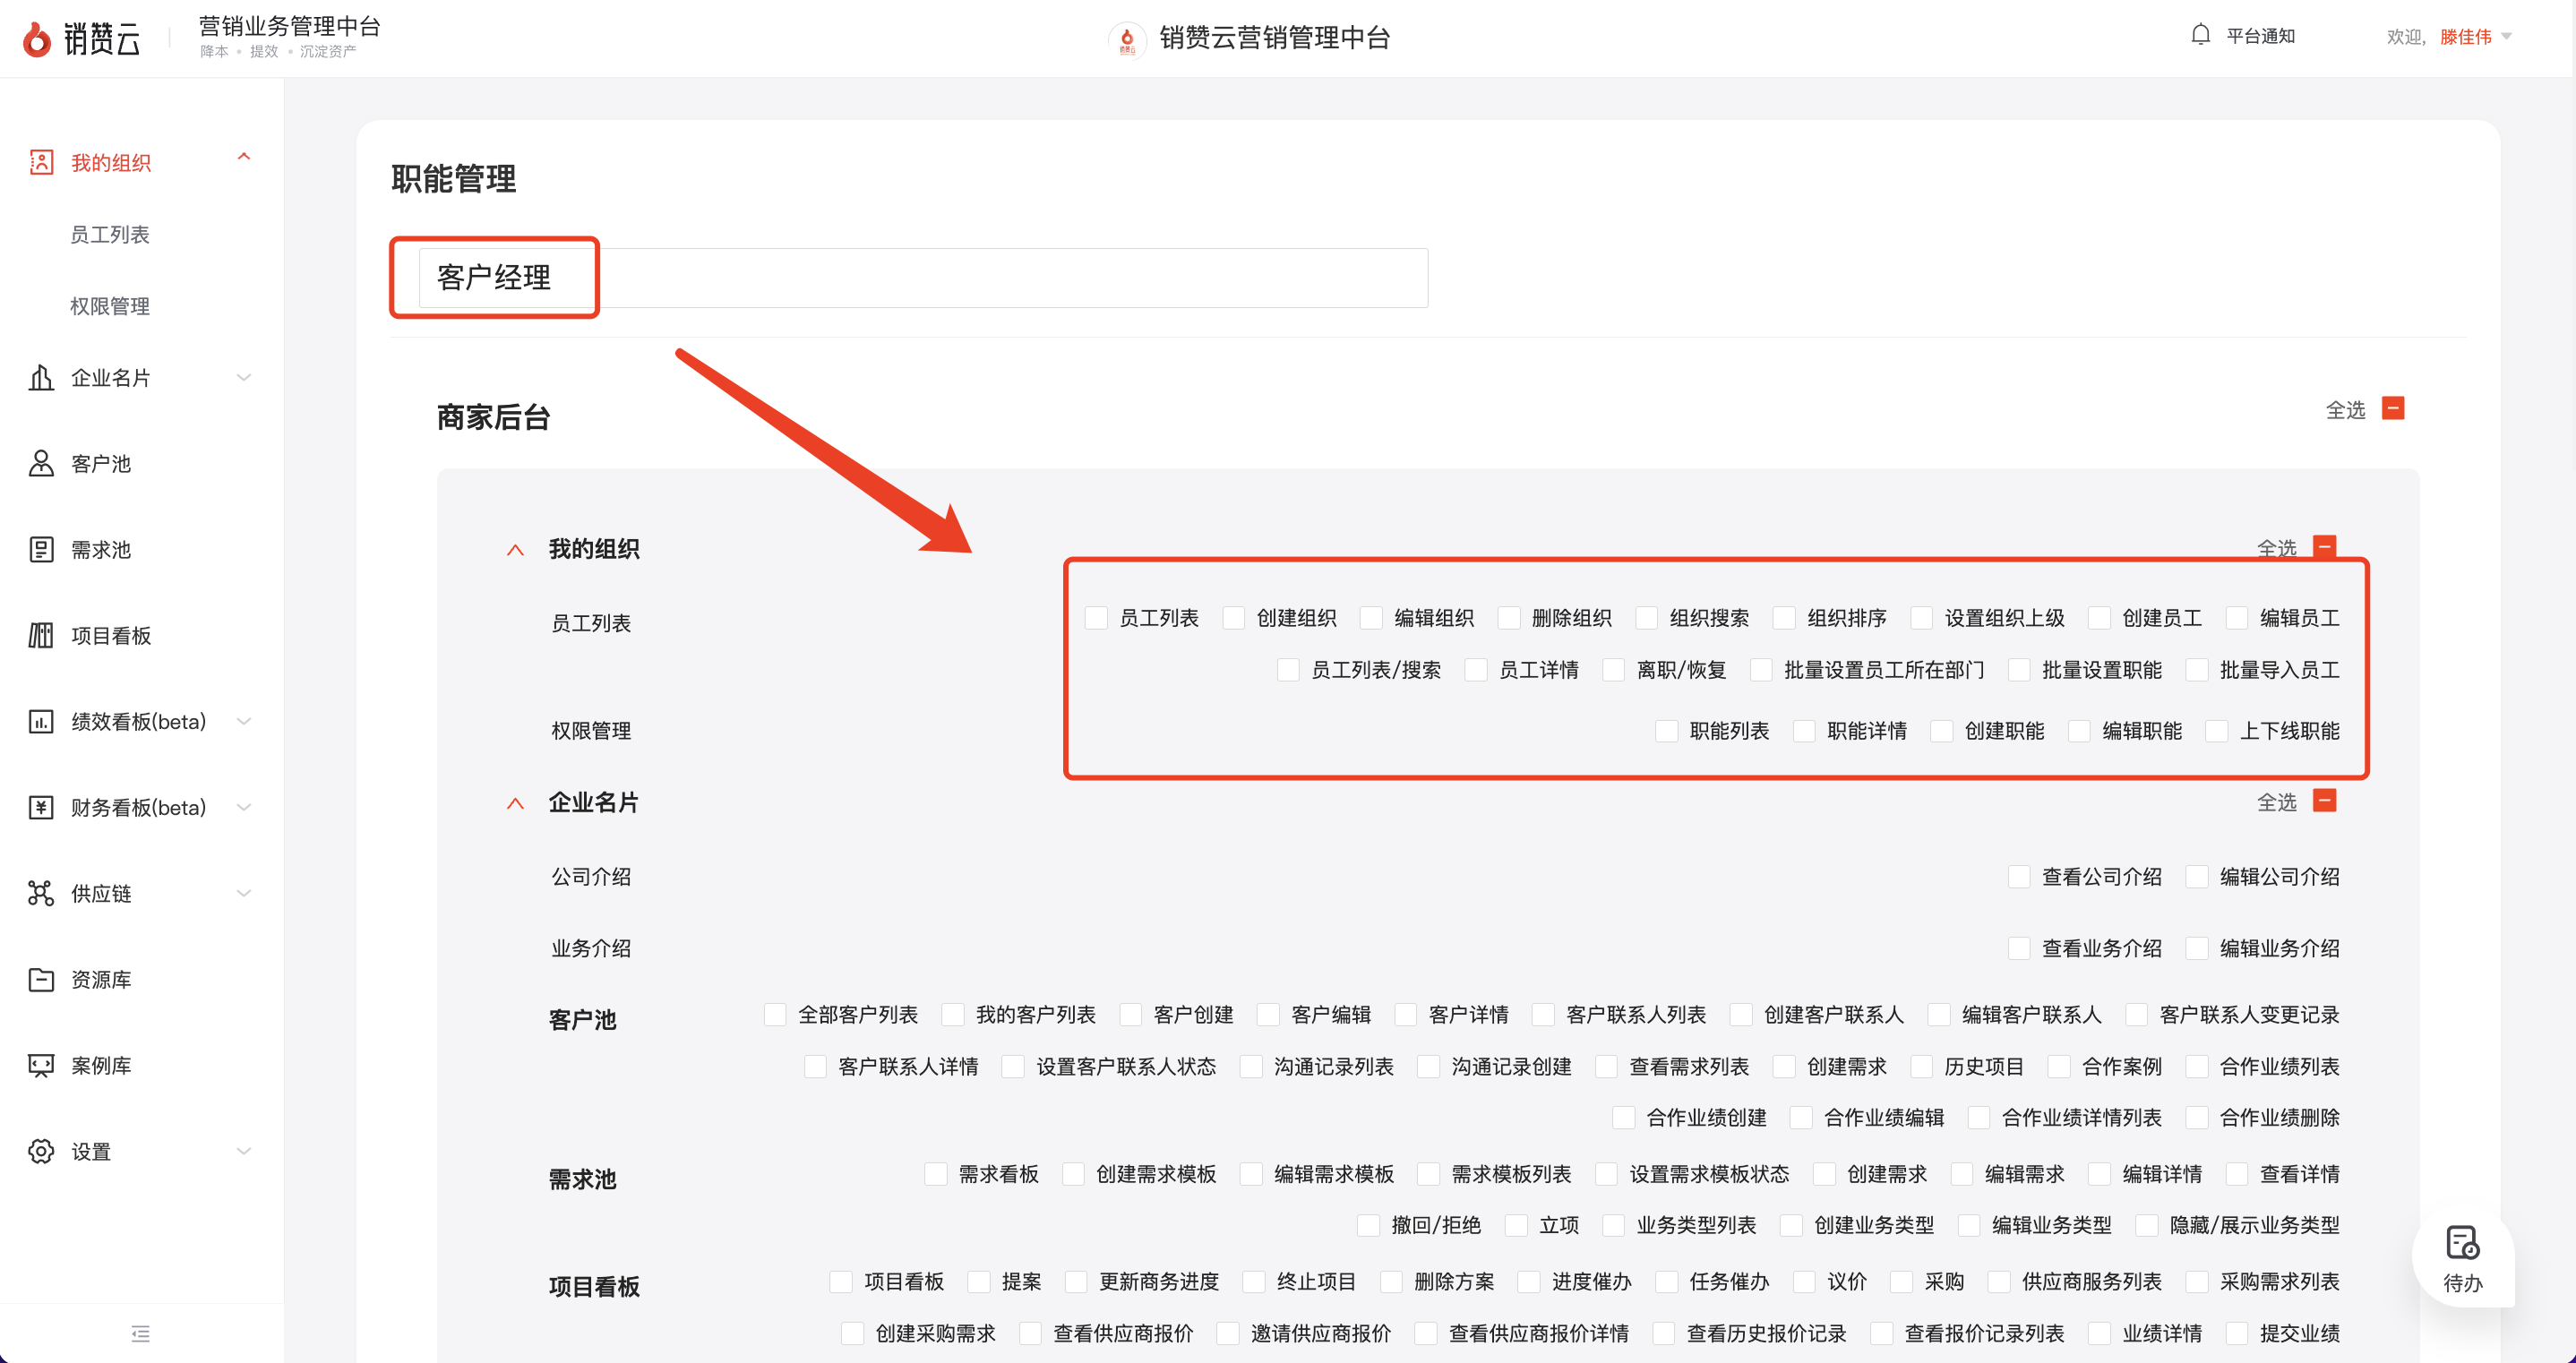2576x1363 pixels.
Task: Check the 编辑员工 permission box
Action: (x=2237, y=617)
